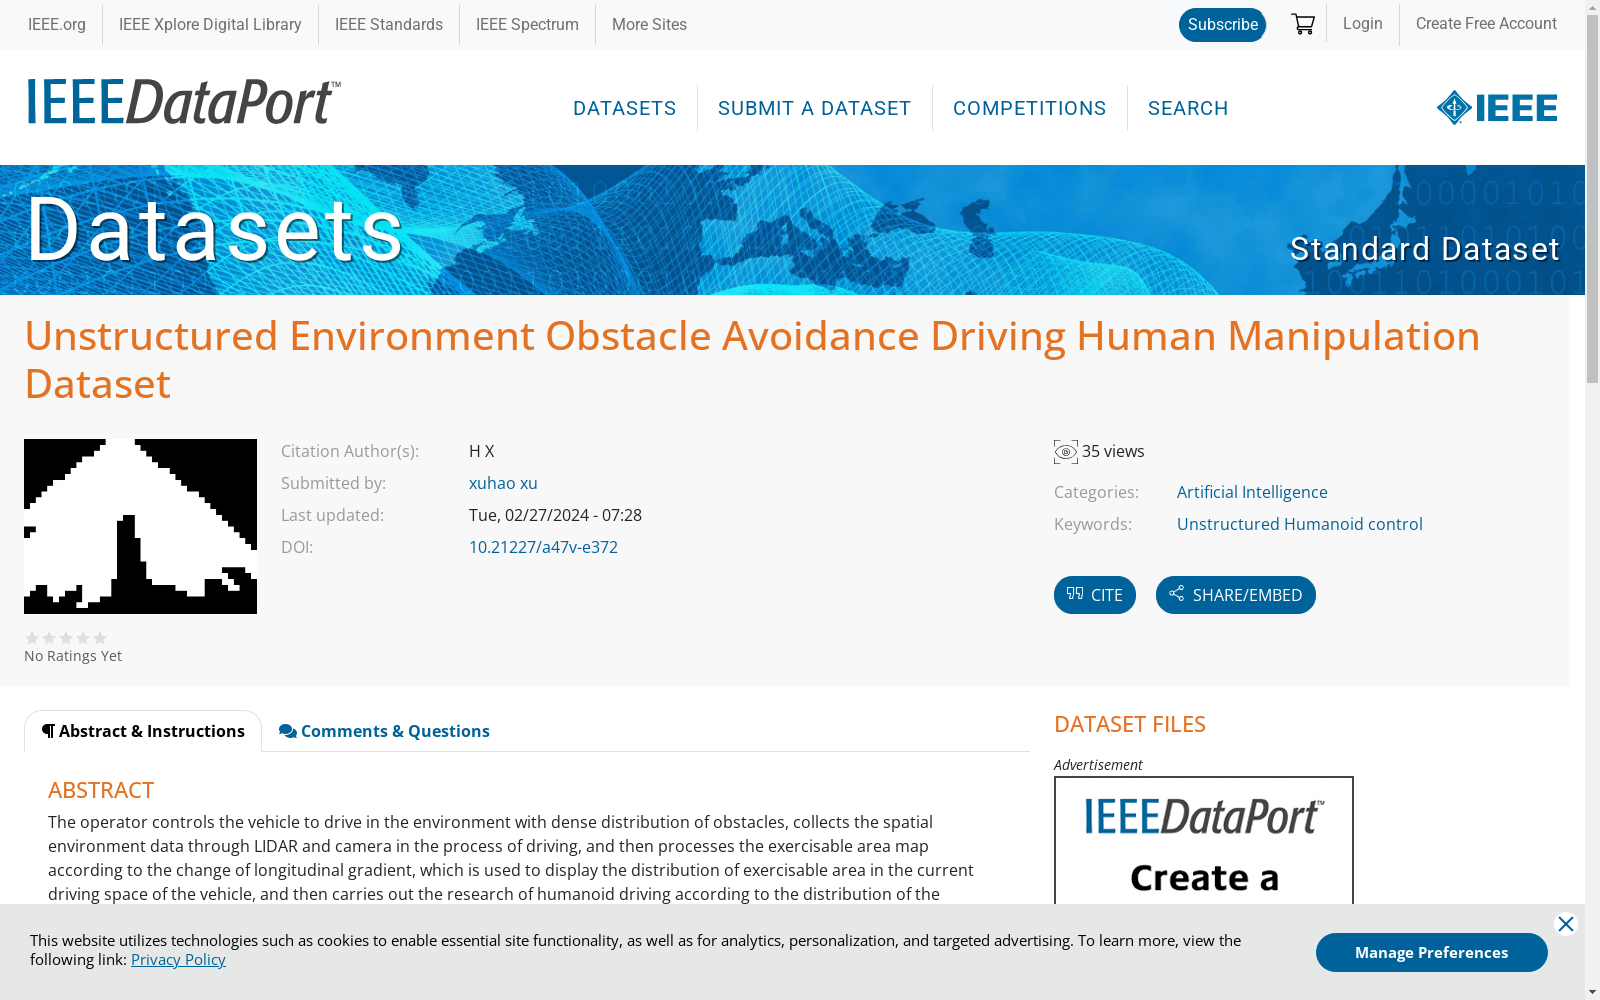The width and height of the screenshot is (1600, 1000).
Task: Open the SEARCH menu item
Action: click(1188, 108)
